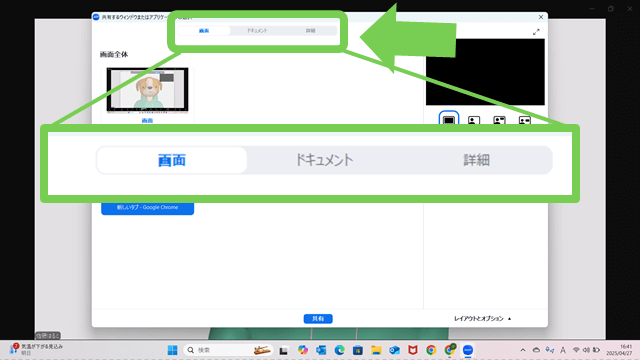Open the 詳細 tab in the small top tab bar
The height and width of the screenshot is (360, 640).
pyautogui.click(x=311, y=31)
